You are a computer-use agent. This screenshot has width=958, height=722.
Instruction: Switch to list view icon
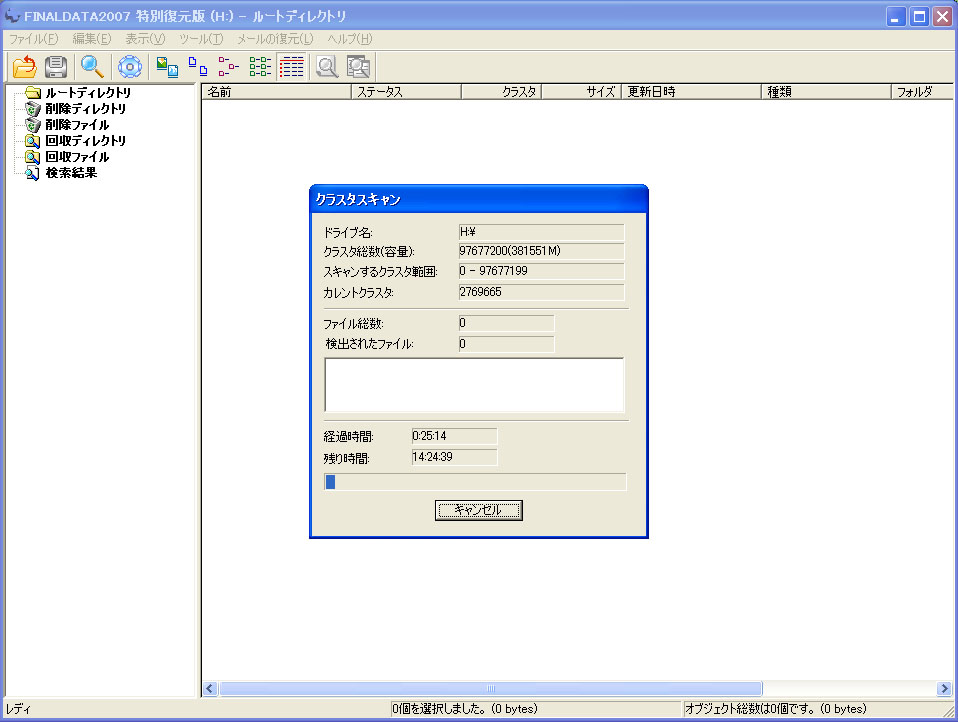point(260,67)
